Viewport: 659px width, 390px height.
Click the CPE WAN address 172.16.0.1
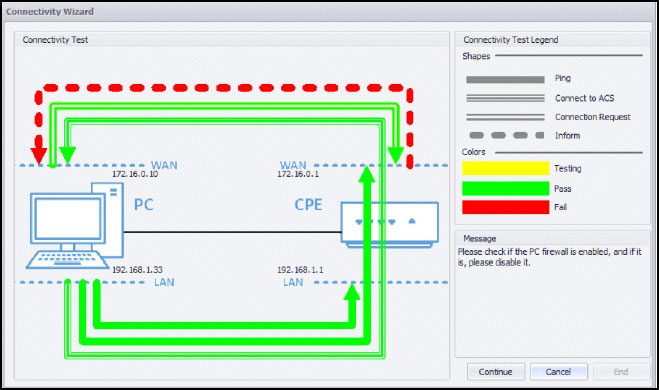(298, 174)
